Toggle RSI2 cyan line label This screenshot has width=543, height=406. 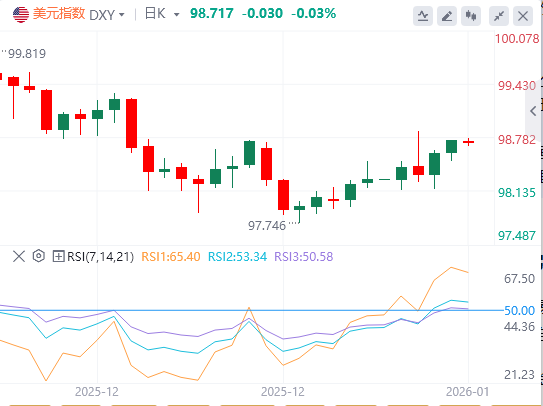pos(237,257)
